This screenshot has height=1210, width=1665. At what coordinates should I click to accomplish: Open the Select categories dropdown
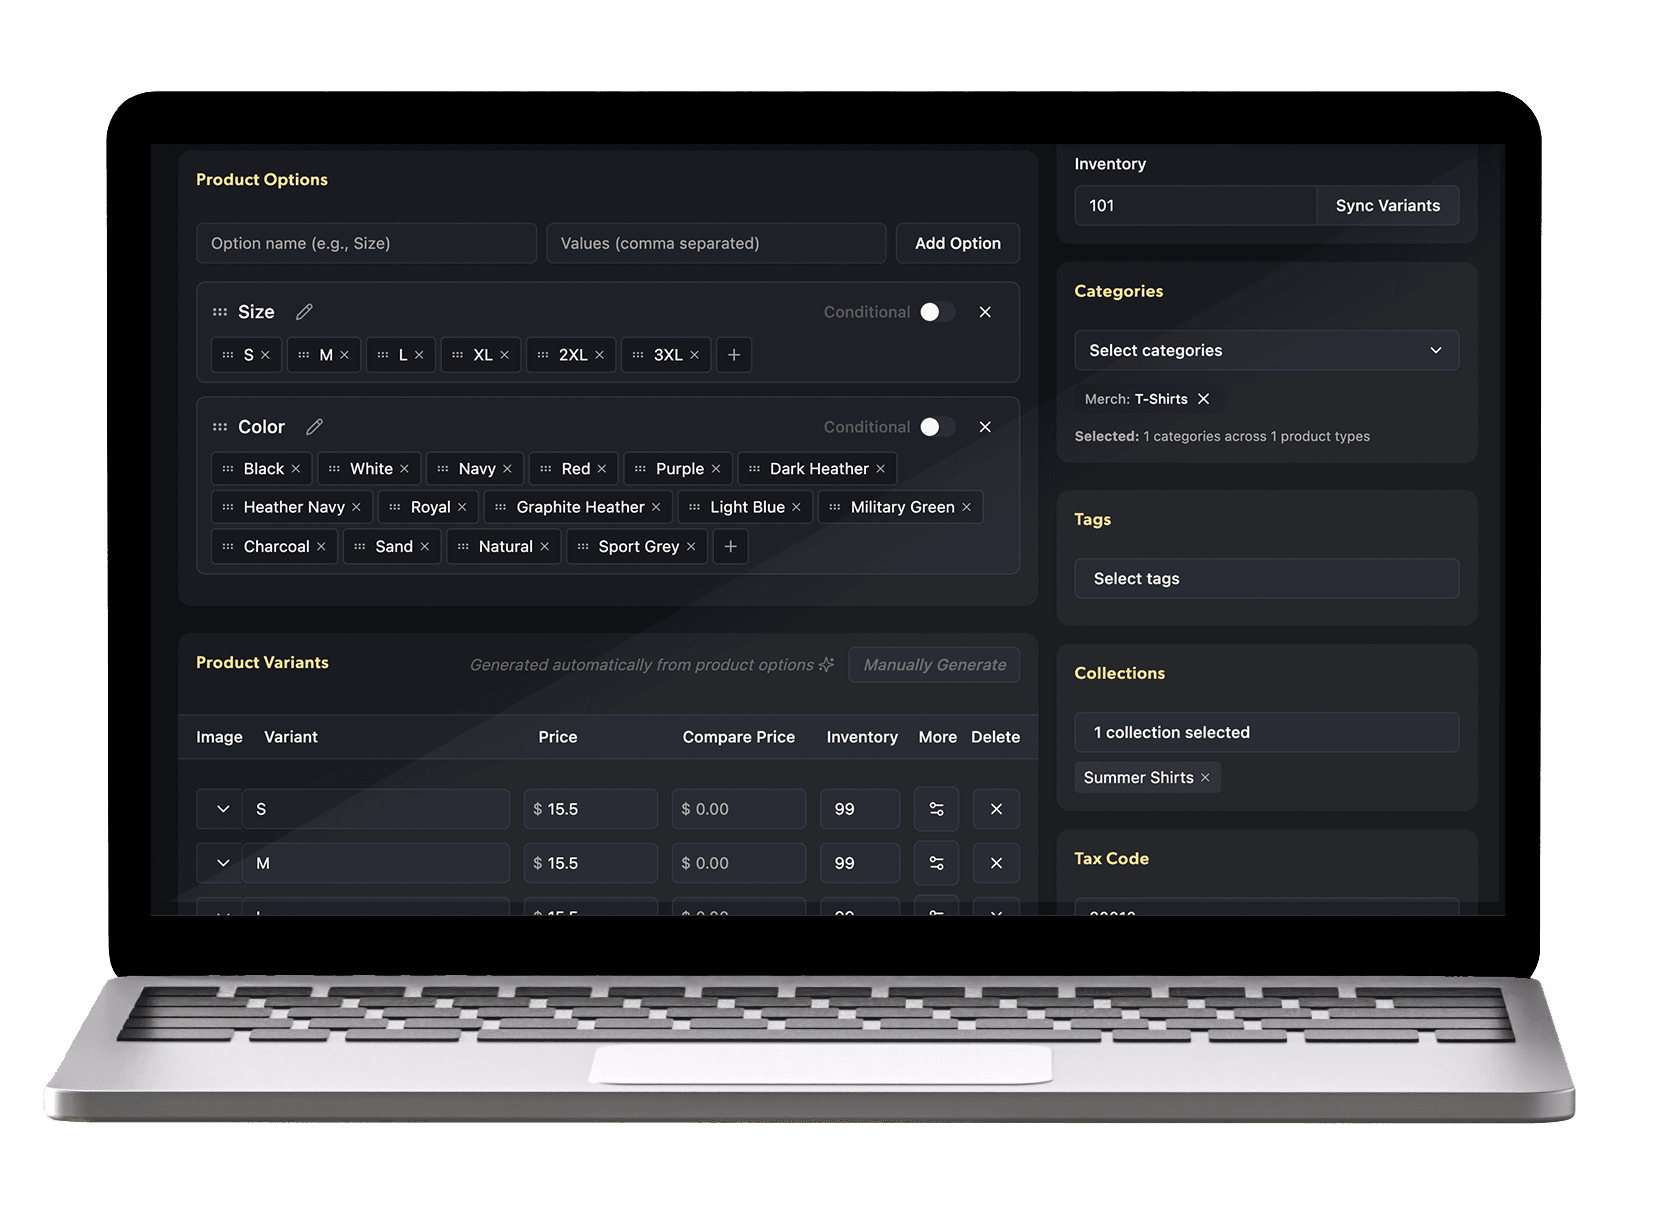pyautogui.click(x=1266, y=350)
